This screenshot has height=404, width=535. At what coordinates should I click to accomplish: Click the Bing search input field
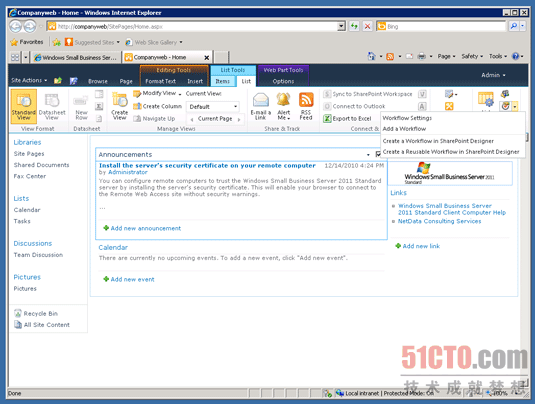[x=445, y=26]
